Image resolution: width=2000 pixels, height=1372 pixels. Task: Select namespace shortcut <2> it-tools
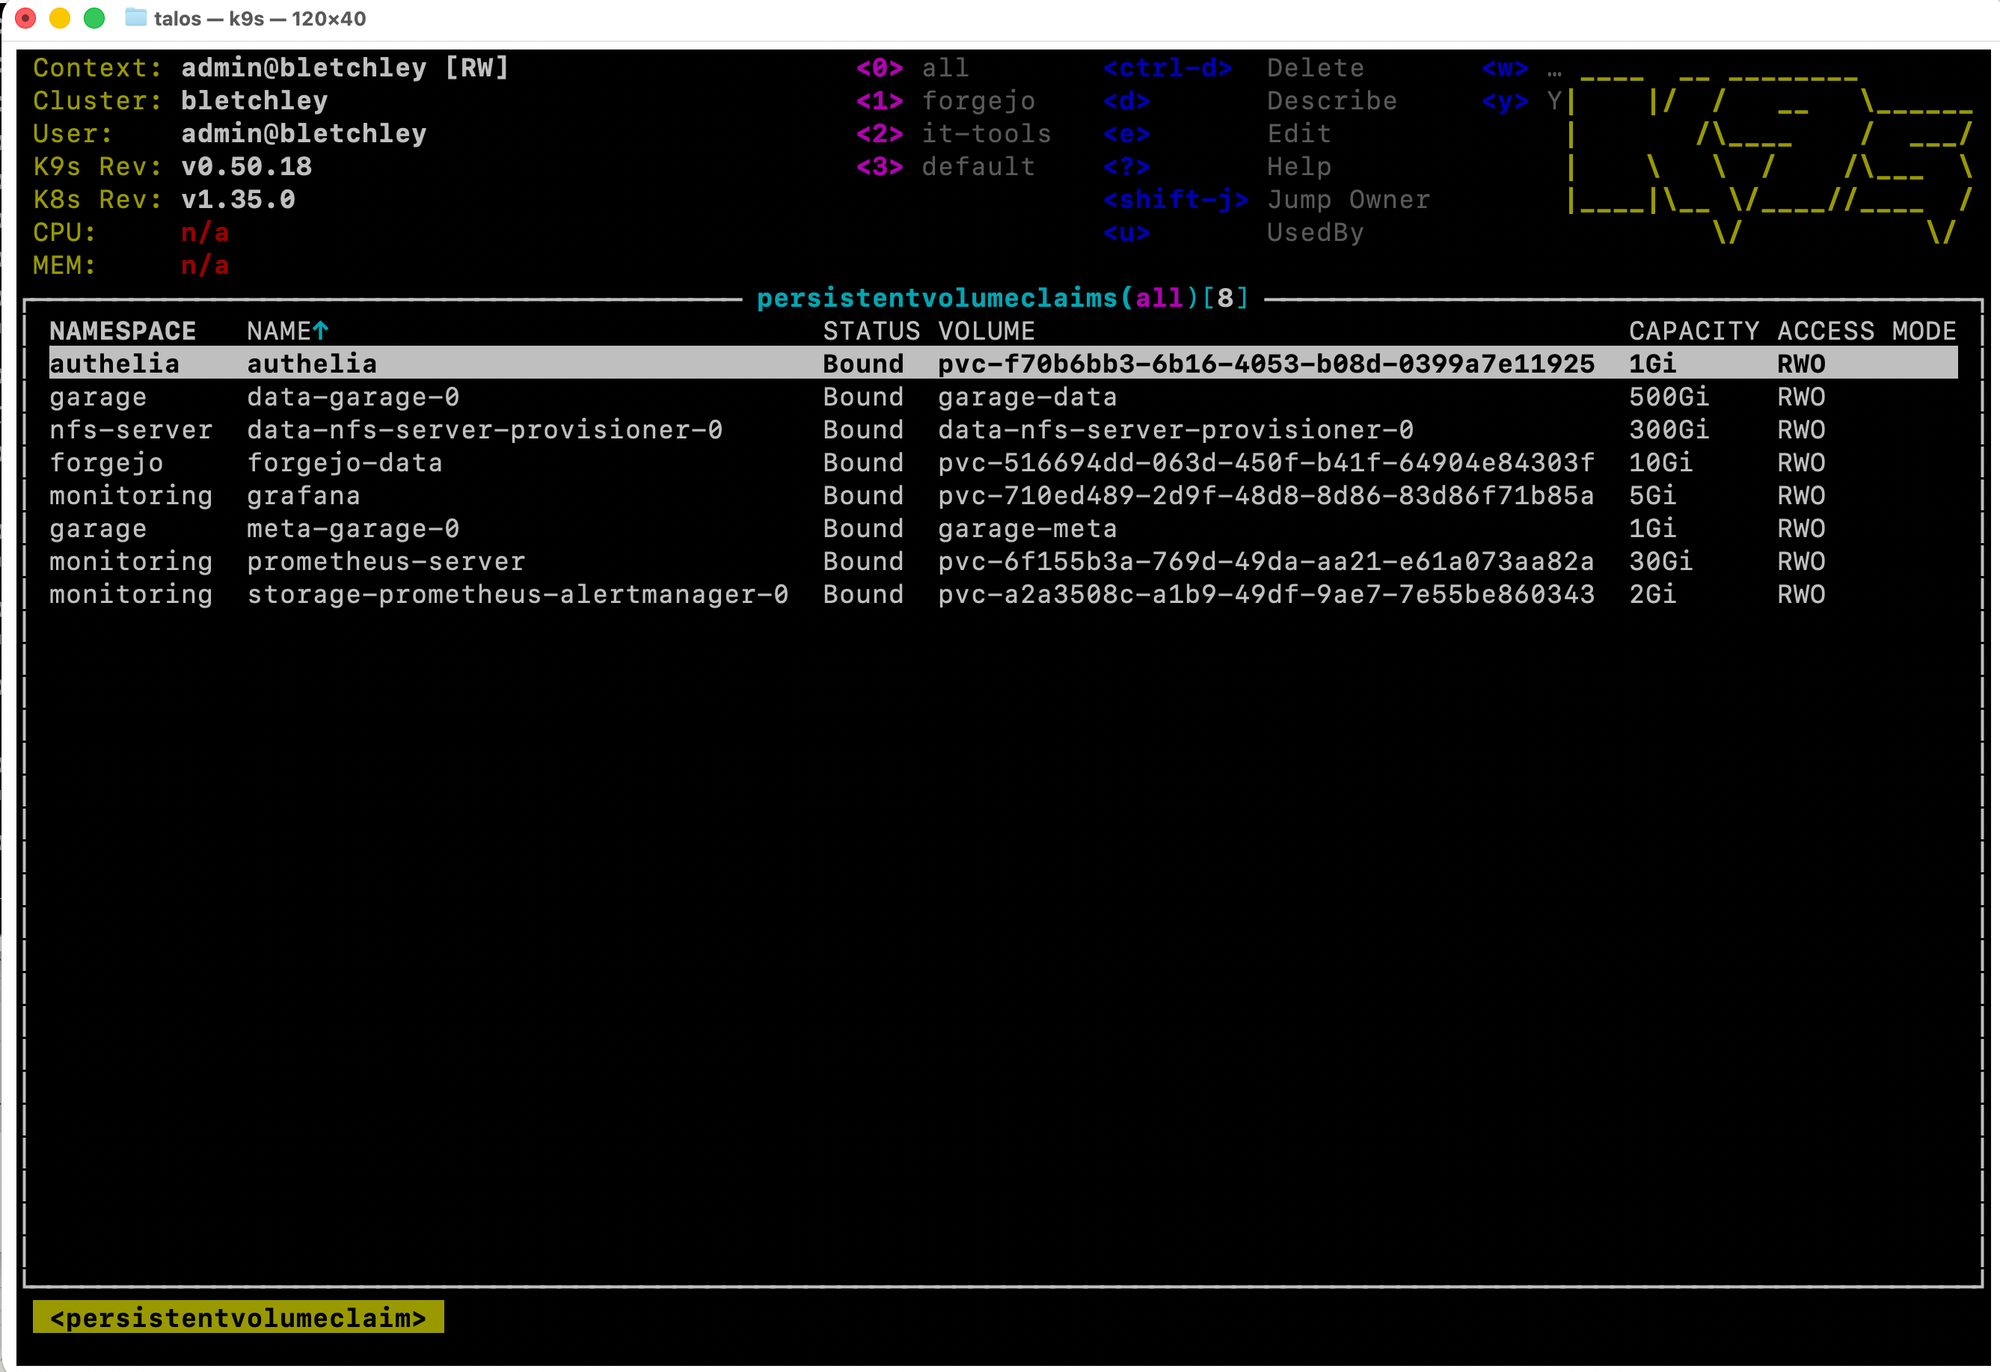953,134
